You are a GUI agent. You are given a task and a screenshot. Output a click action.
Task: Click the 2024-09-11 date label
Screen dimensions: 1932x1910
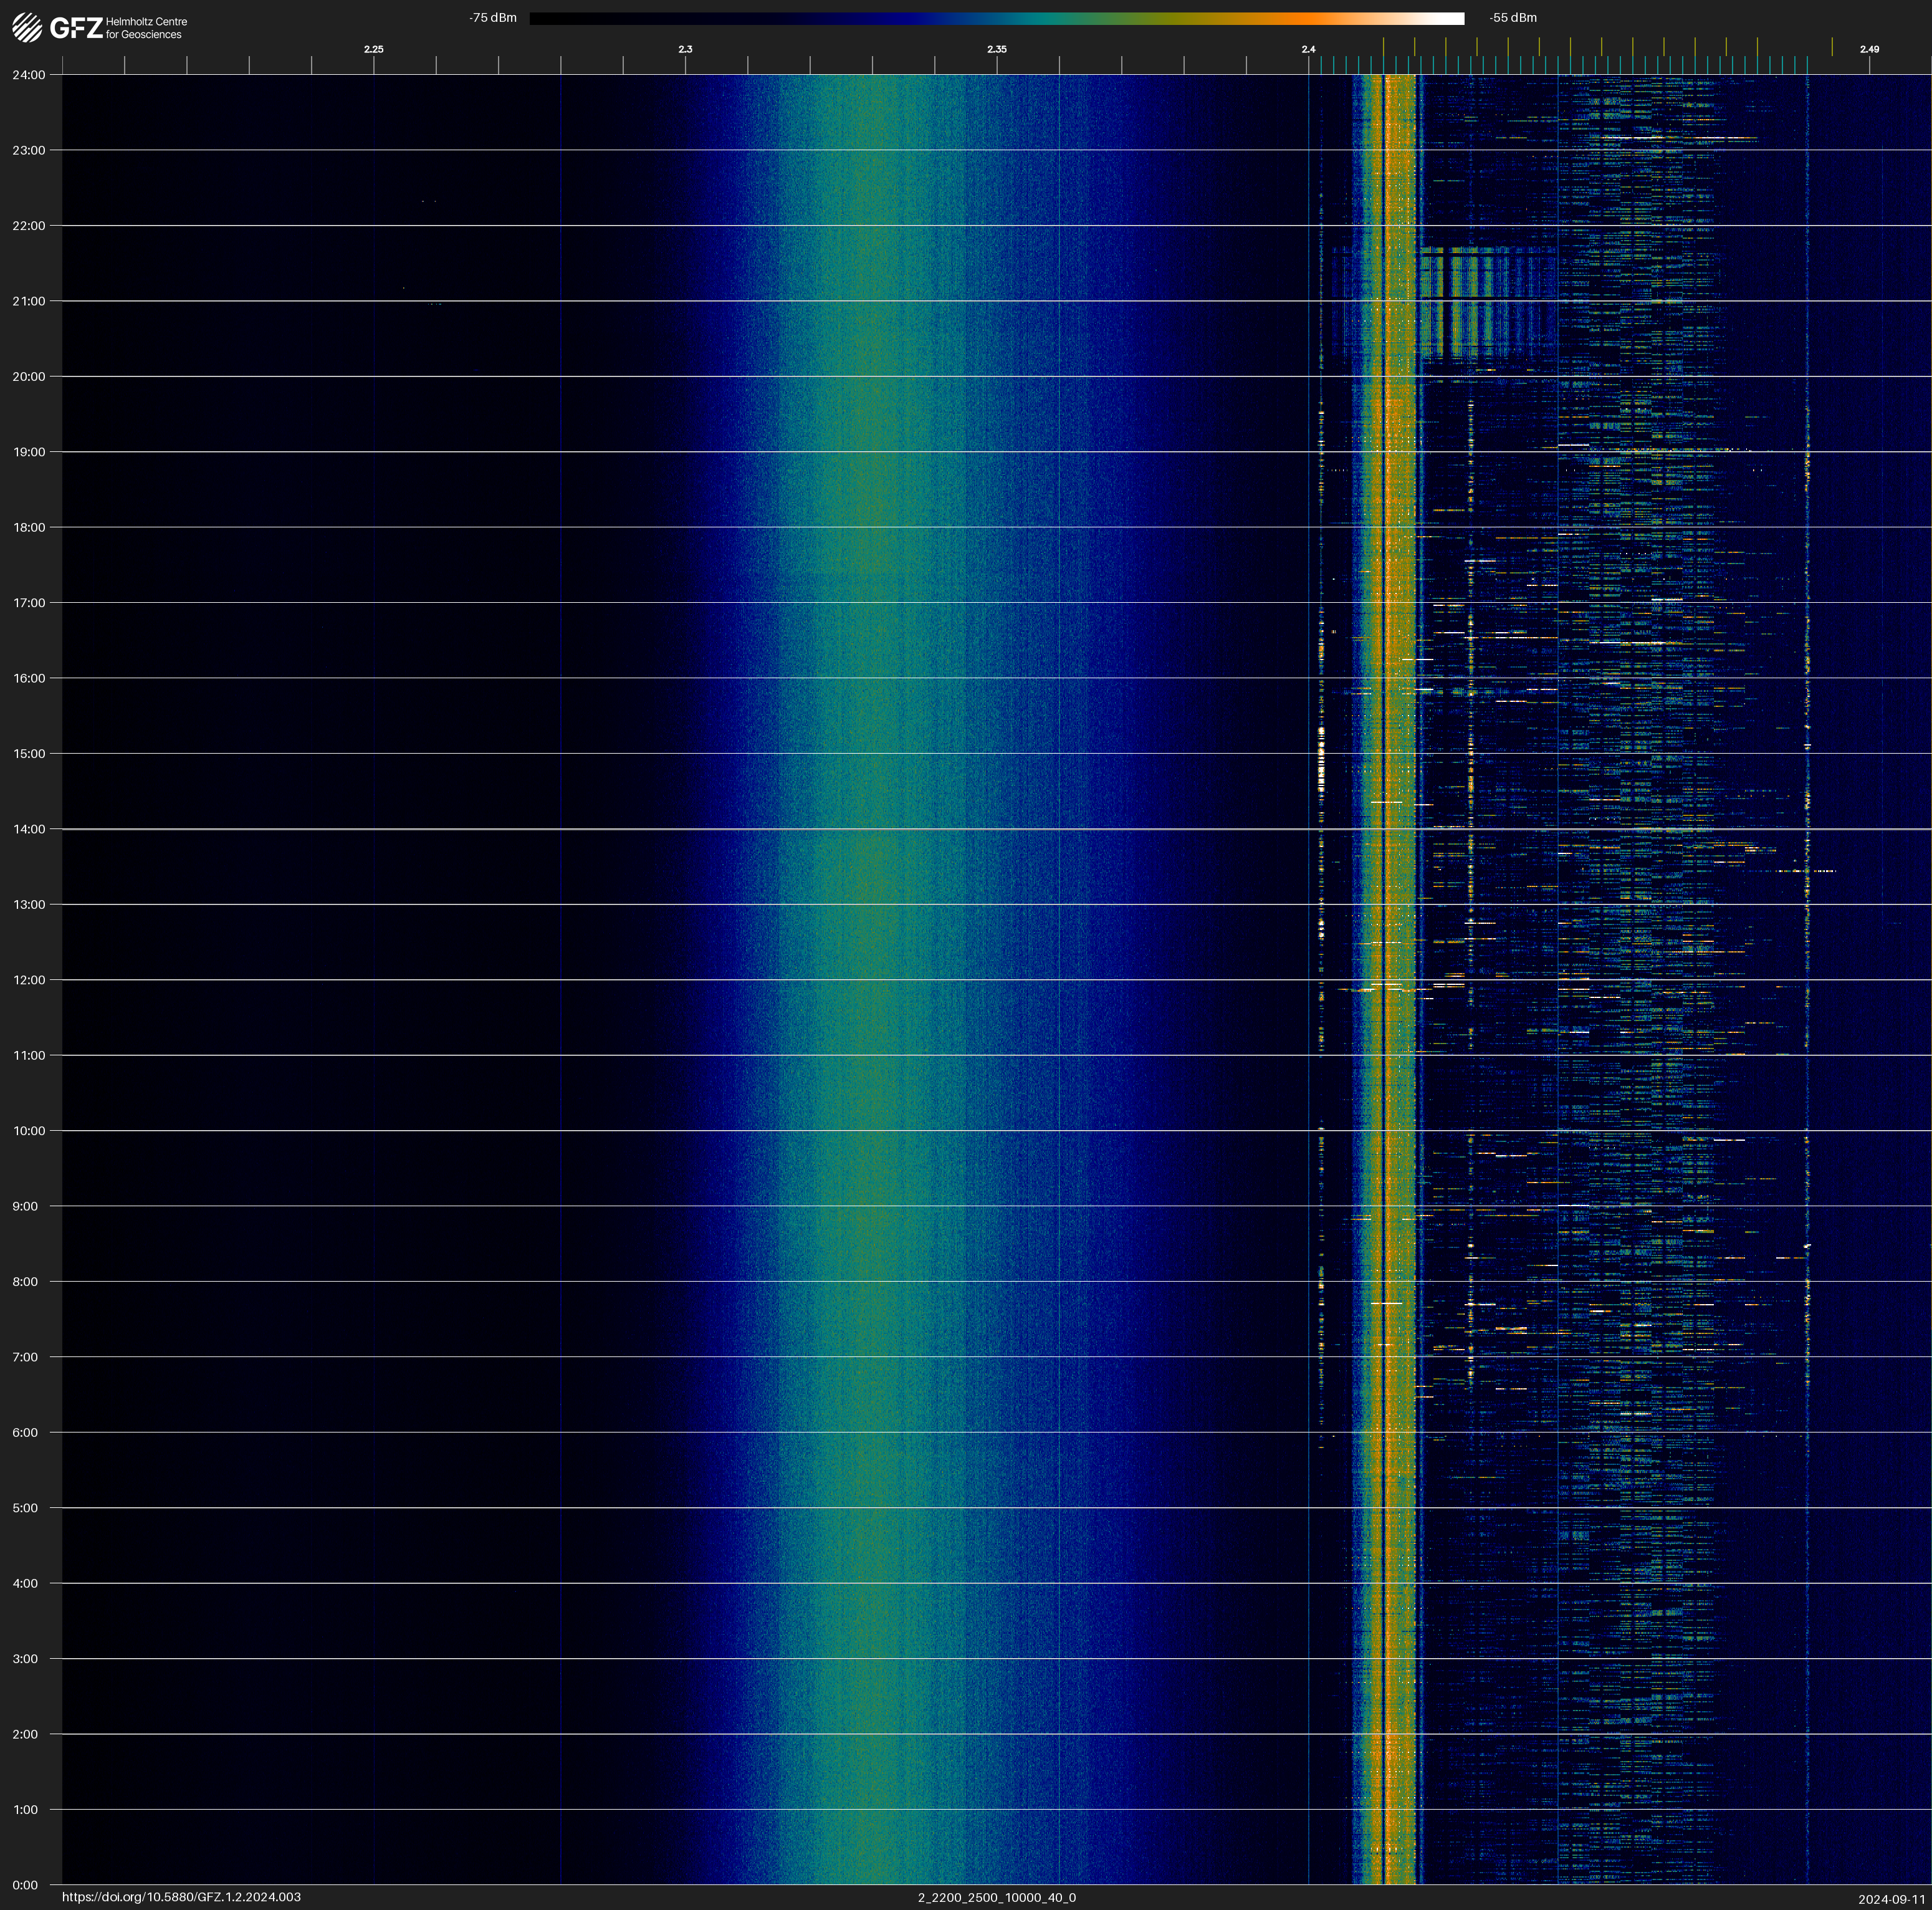click(x=1891, y=1899)
